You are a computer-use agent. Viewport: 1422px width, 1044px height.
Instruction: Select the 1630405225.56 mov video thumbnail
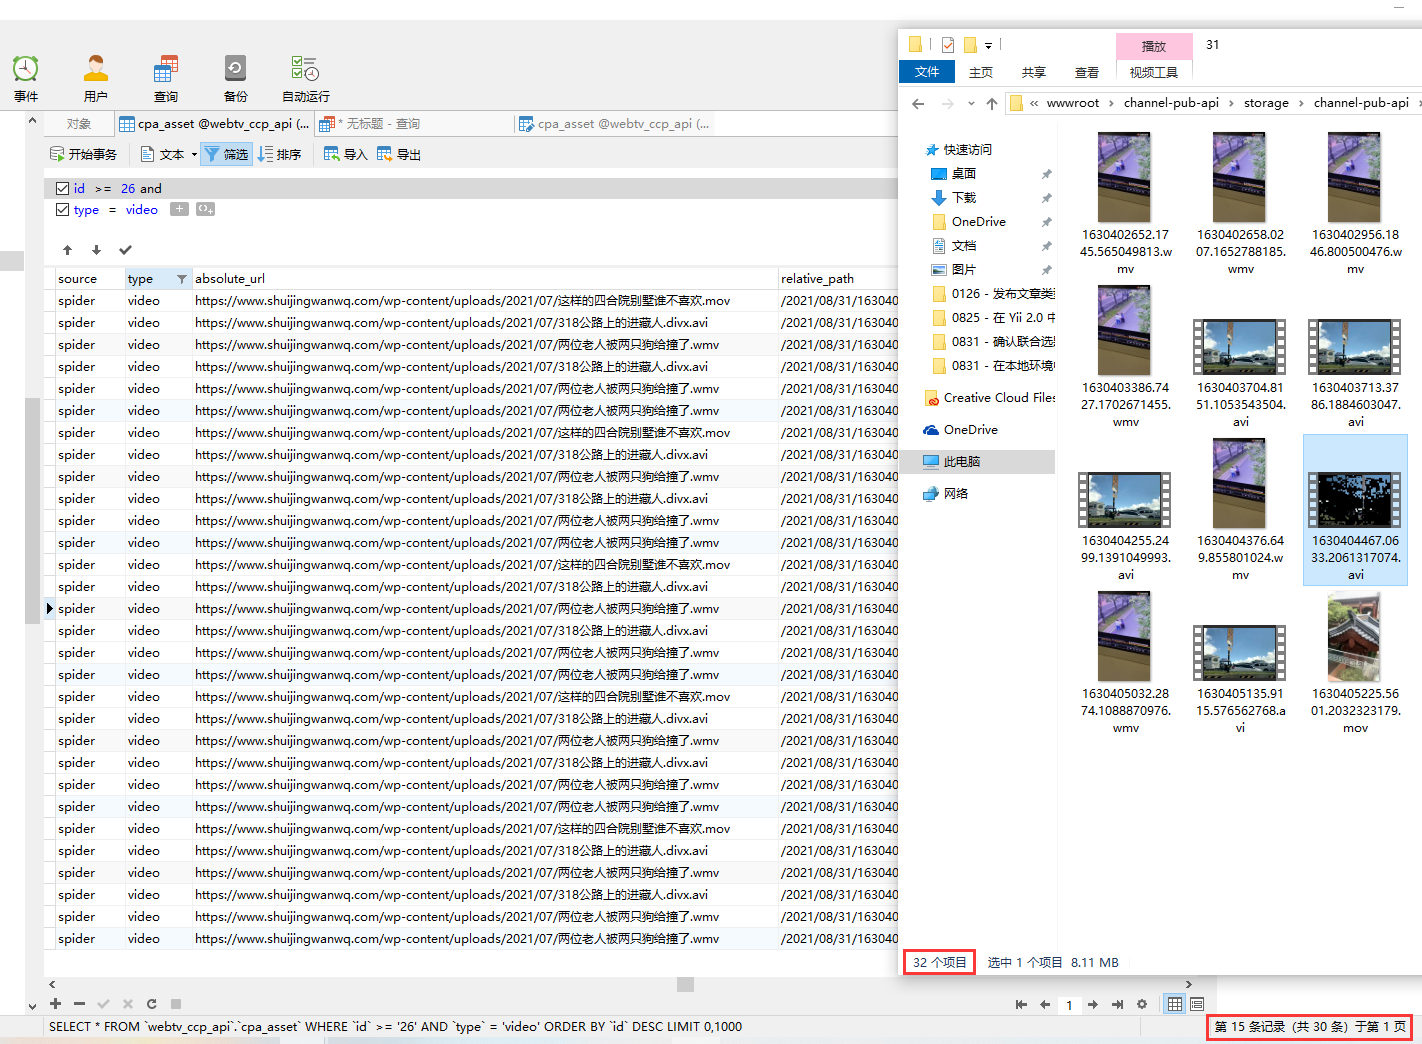(x=1354, y=637)
